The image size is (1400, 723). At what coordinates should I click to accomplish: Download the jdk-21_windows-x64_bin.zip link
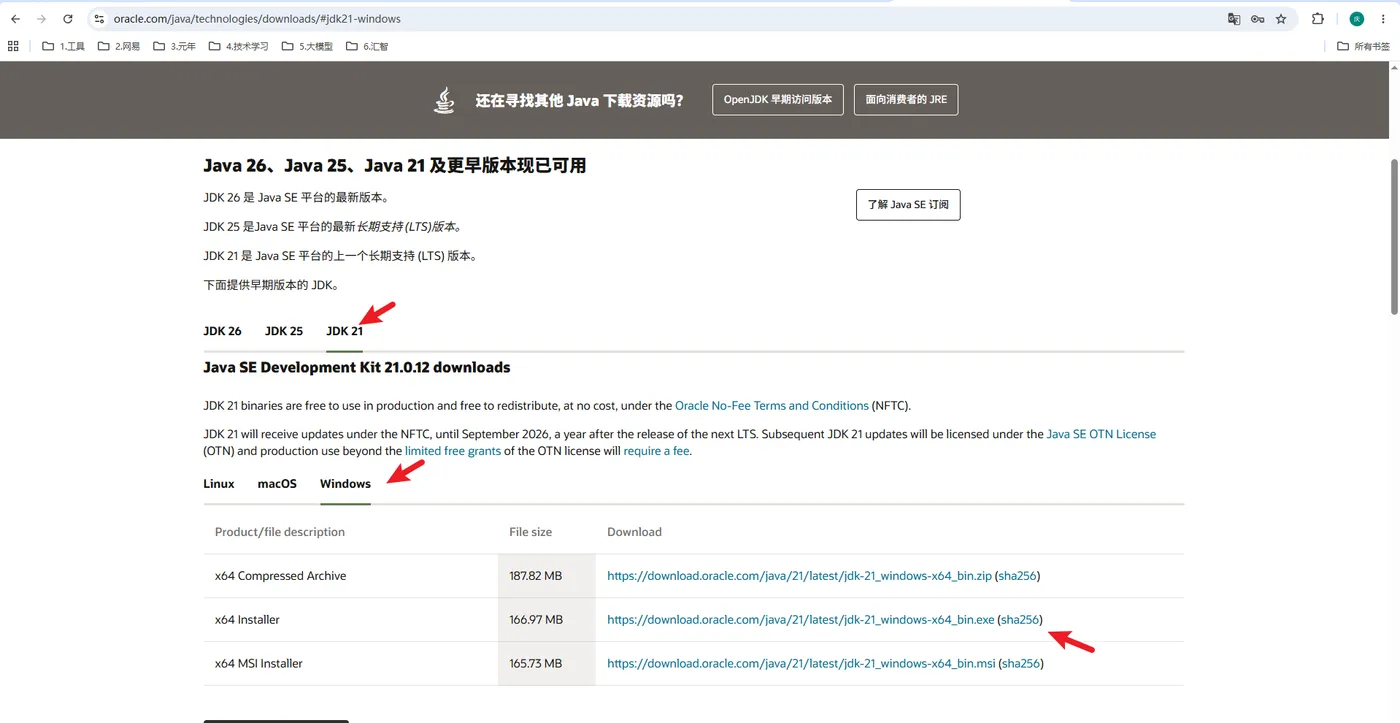[x=799, y=576]
